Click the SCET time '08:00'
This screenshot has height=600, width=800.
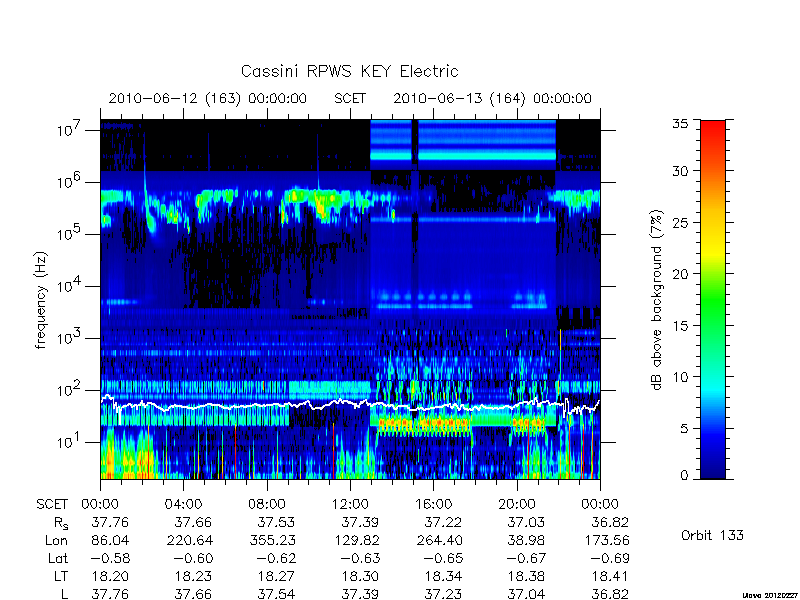click(267, 505)
